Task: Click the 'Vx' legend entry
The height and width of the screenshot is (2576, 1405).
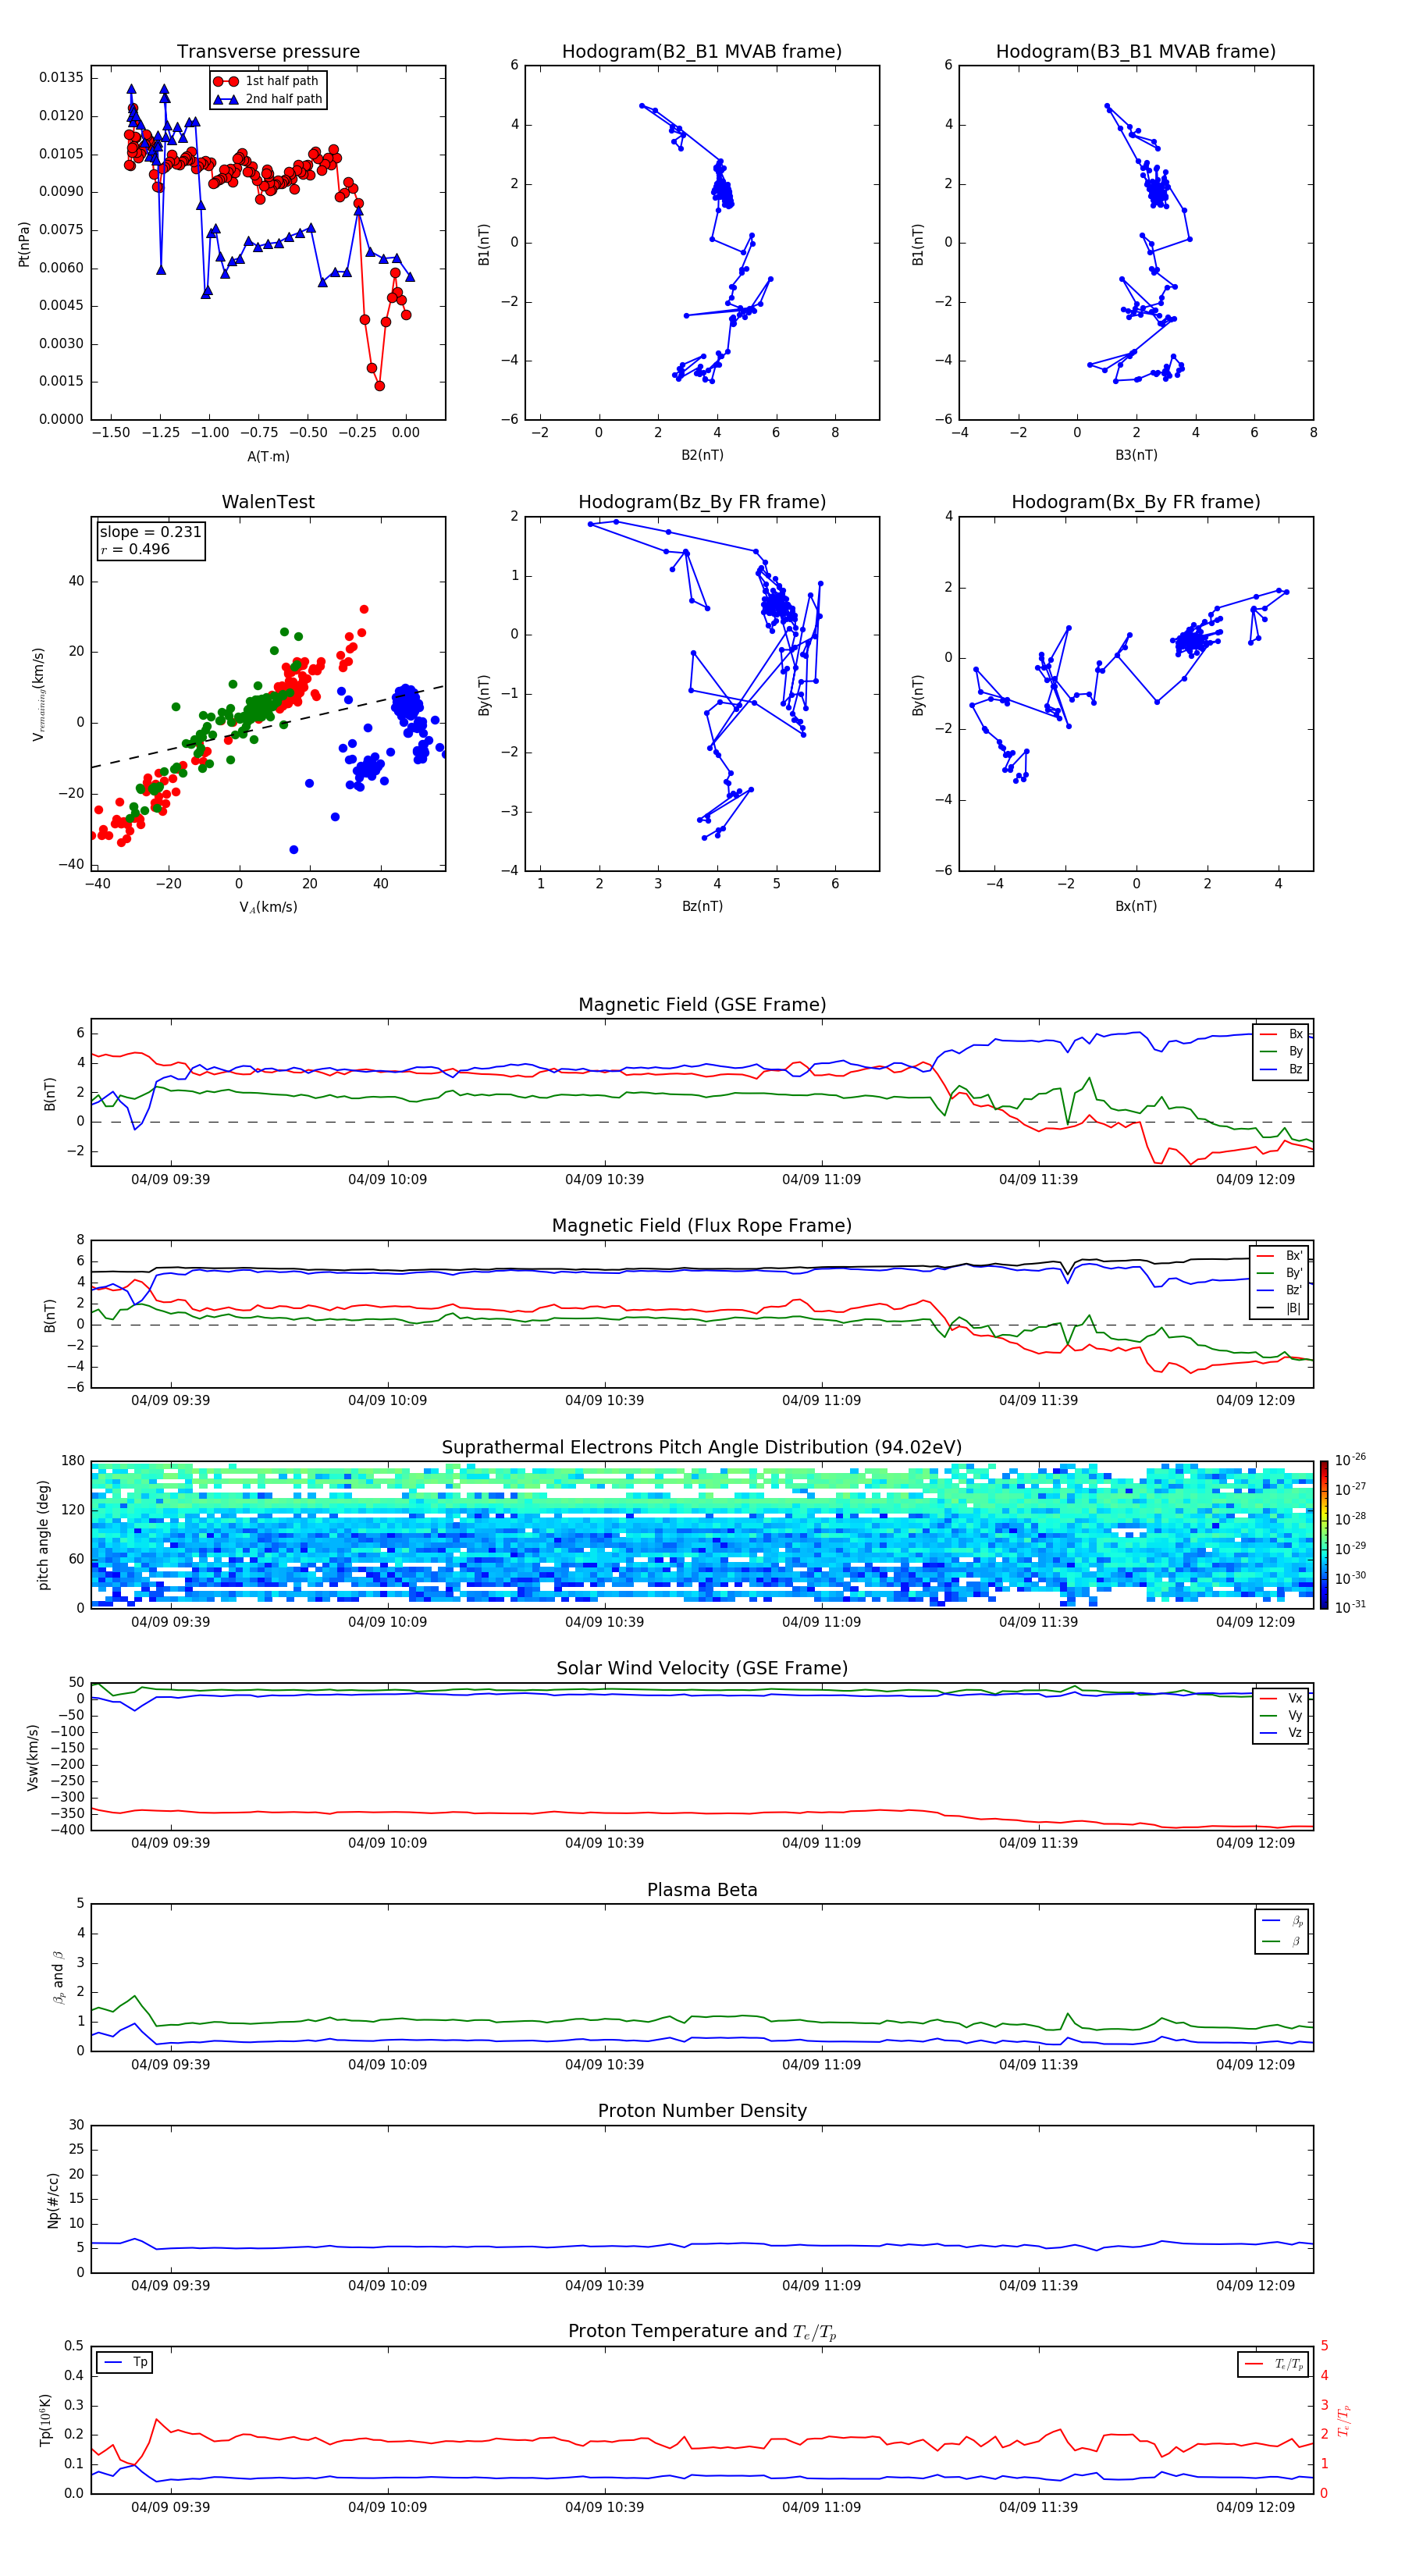Action: (x=1282, y=1698)
